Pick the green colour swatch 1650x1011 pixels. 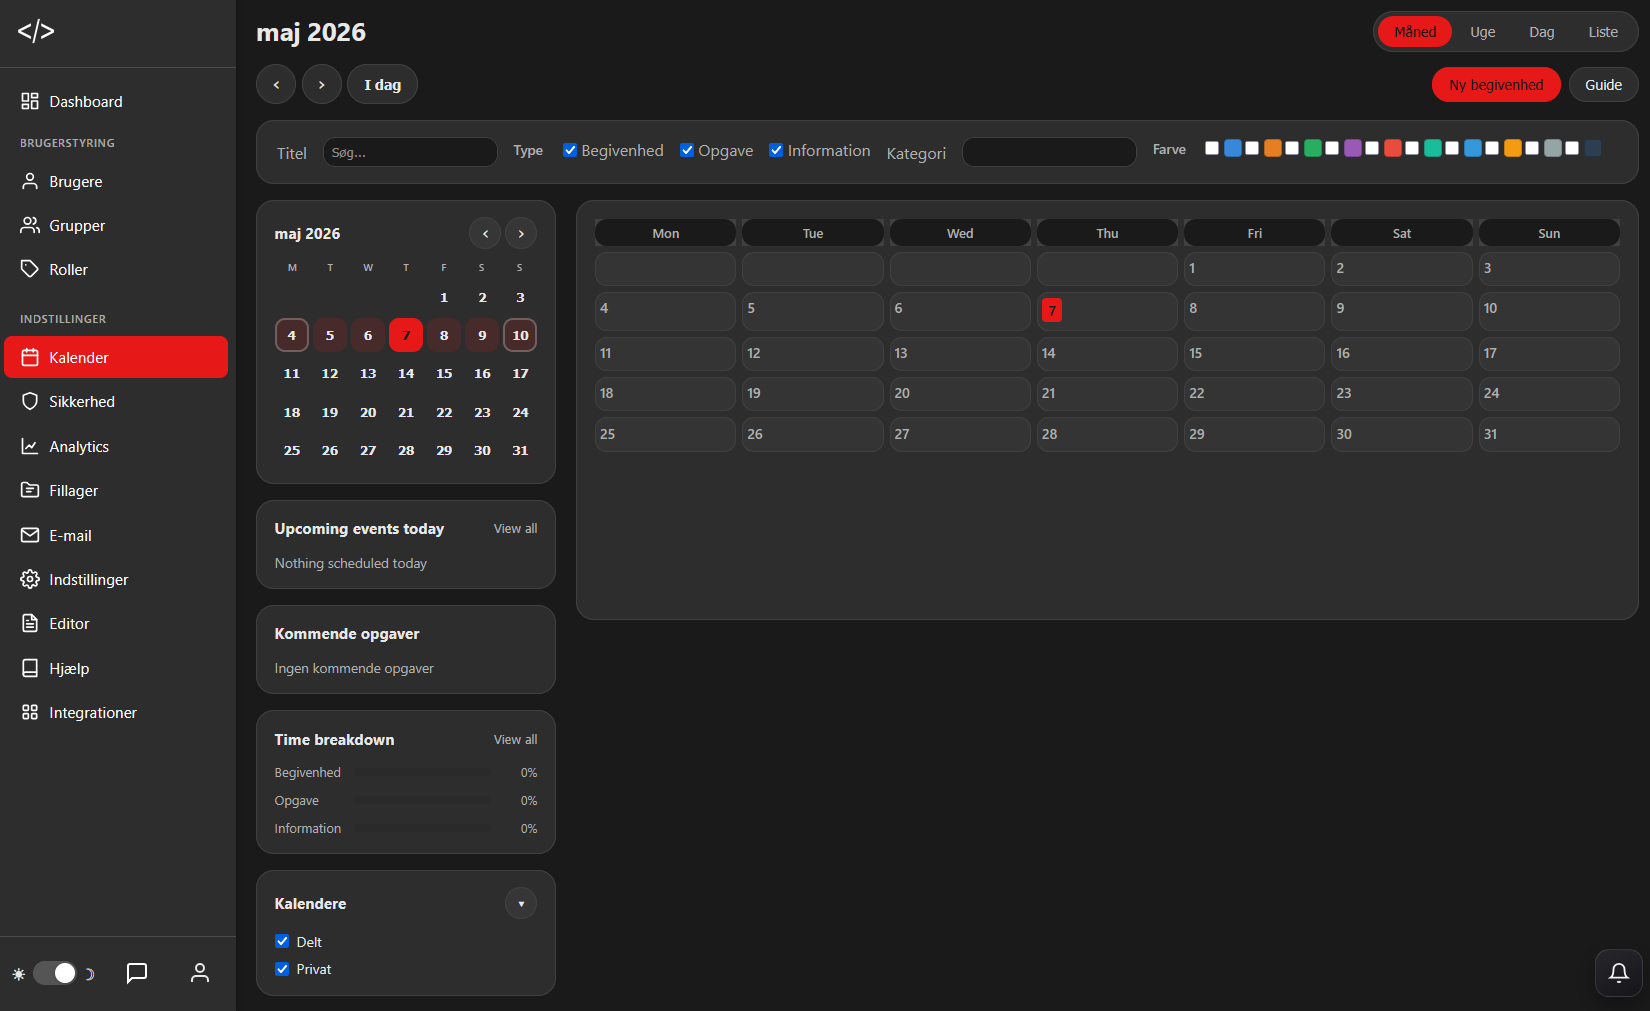1313,148
